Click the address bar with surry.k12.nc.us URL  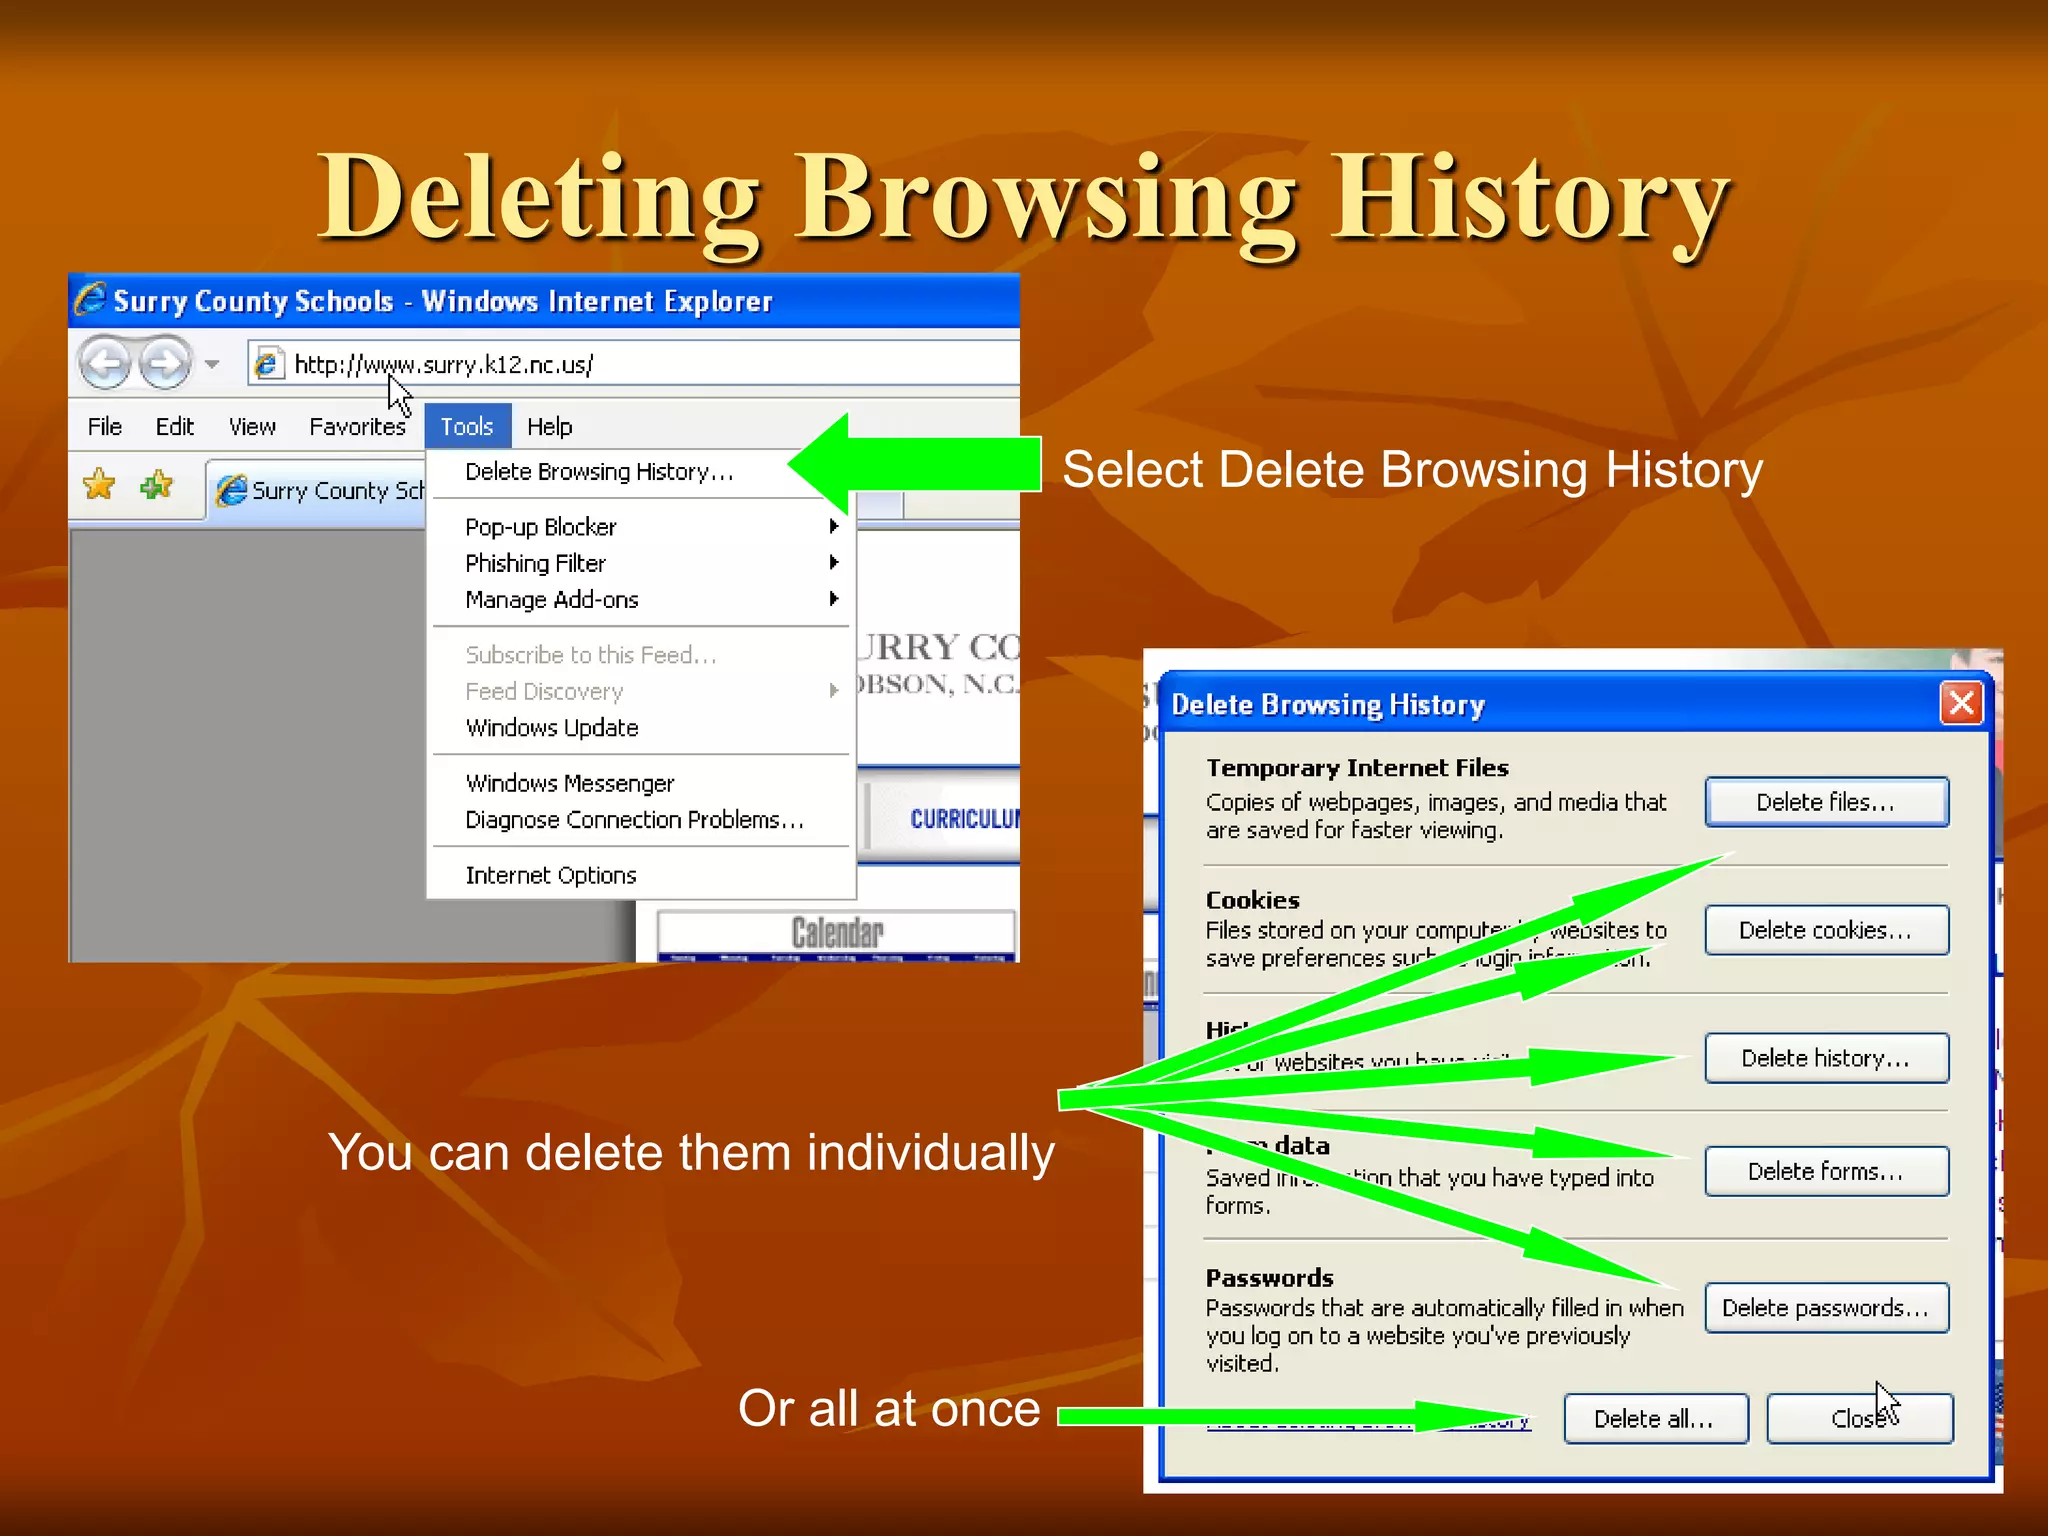coord(635,364)
